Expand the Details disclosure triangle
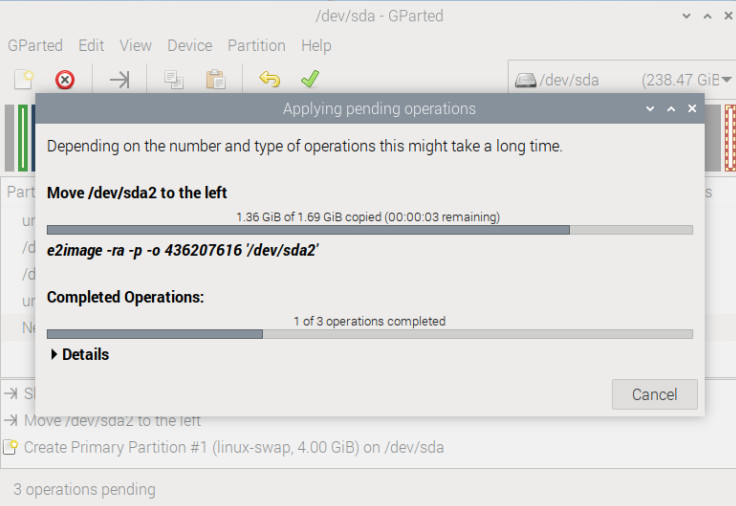 (x=54, y=354)
